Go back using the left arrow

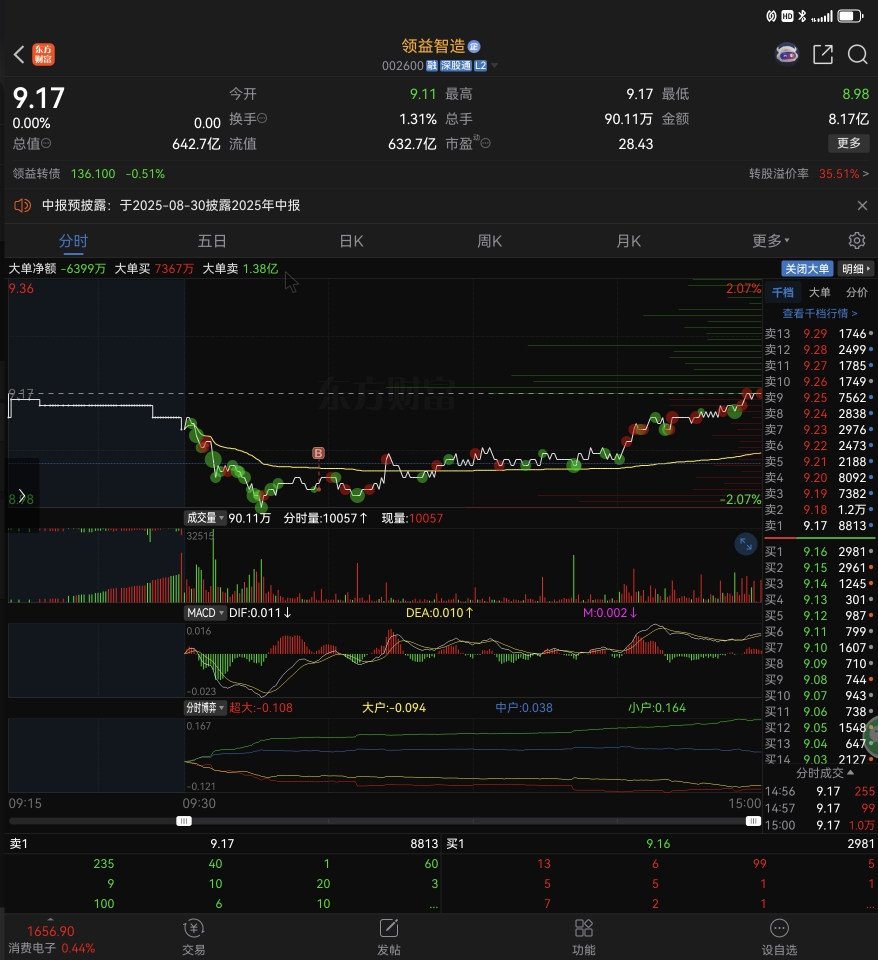click(x=19, y=54)
